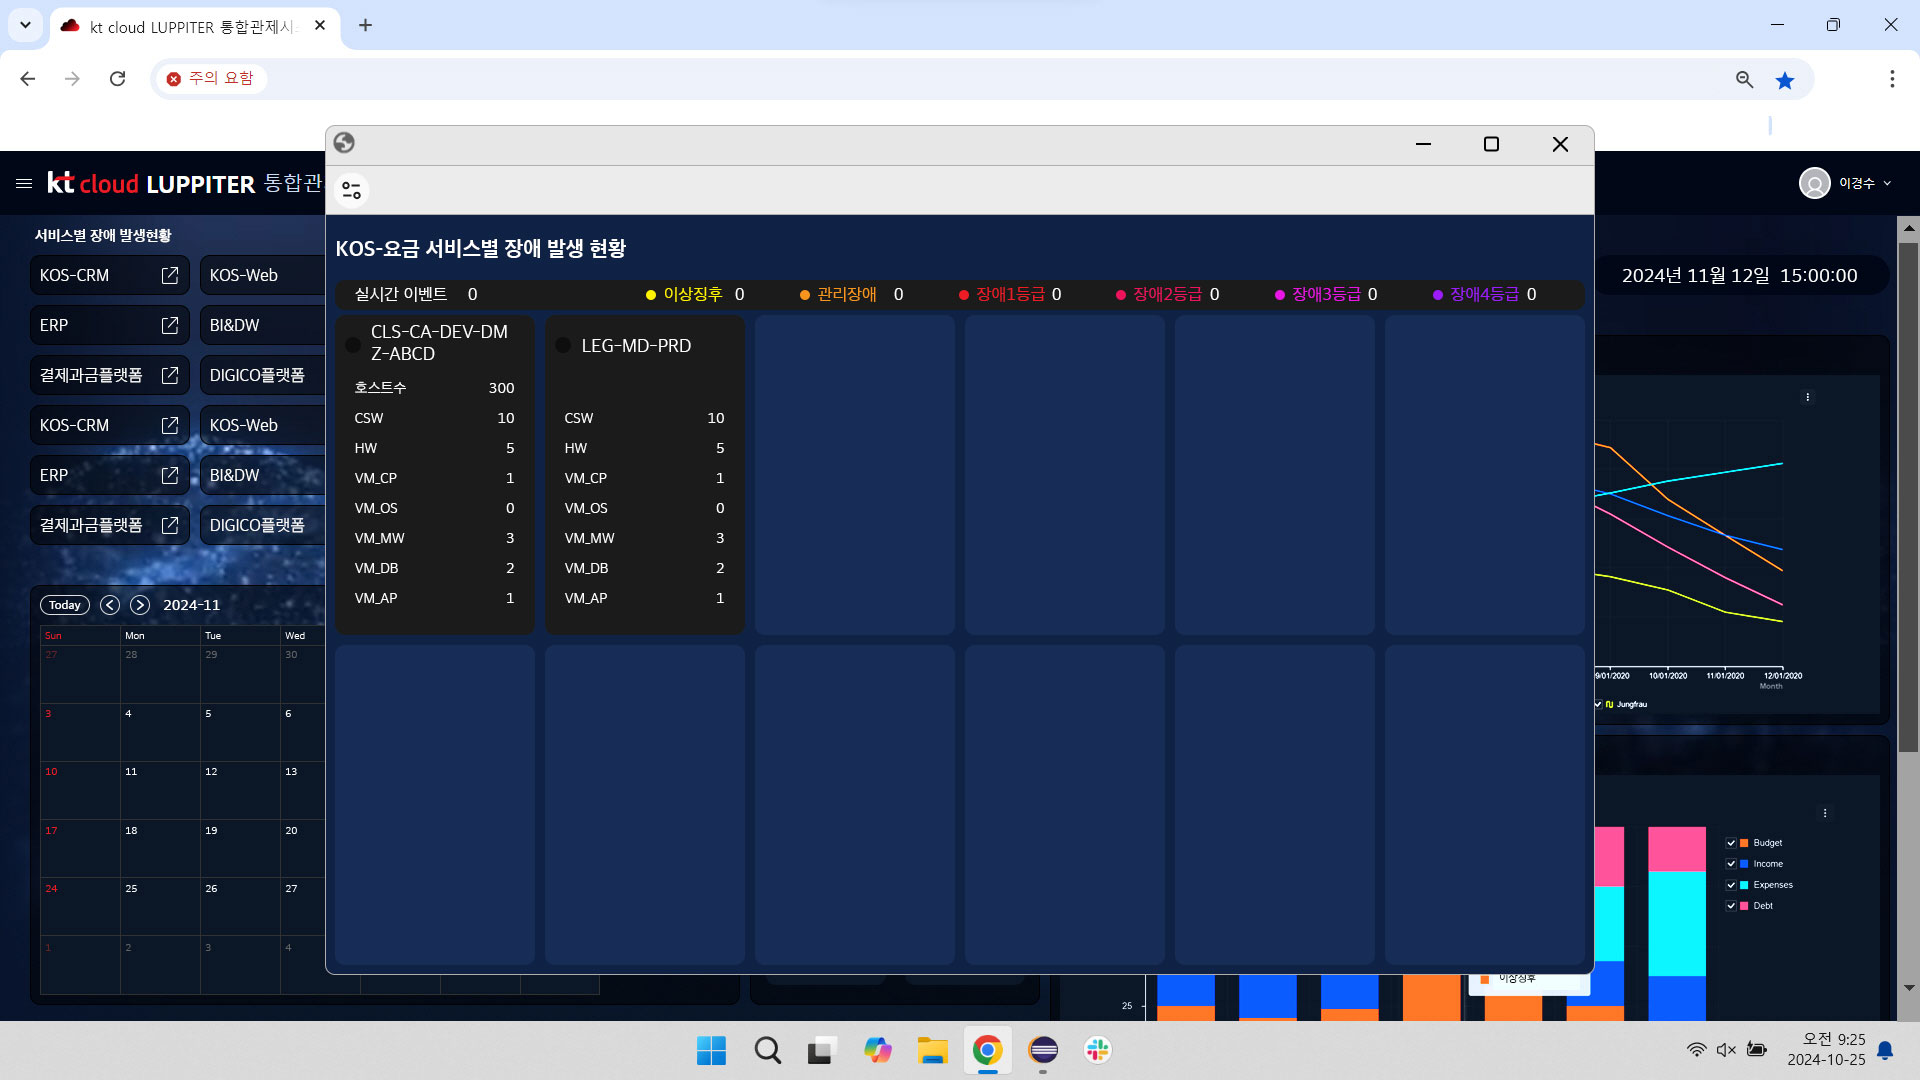Open a new browser tab

click(365, 26)
